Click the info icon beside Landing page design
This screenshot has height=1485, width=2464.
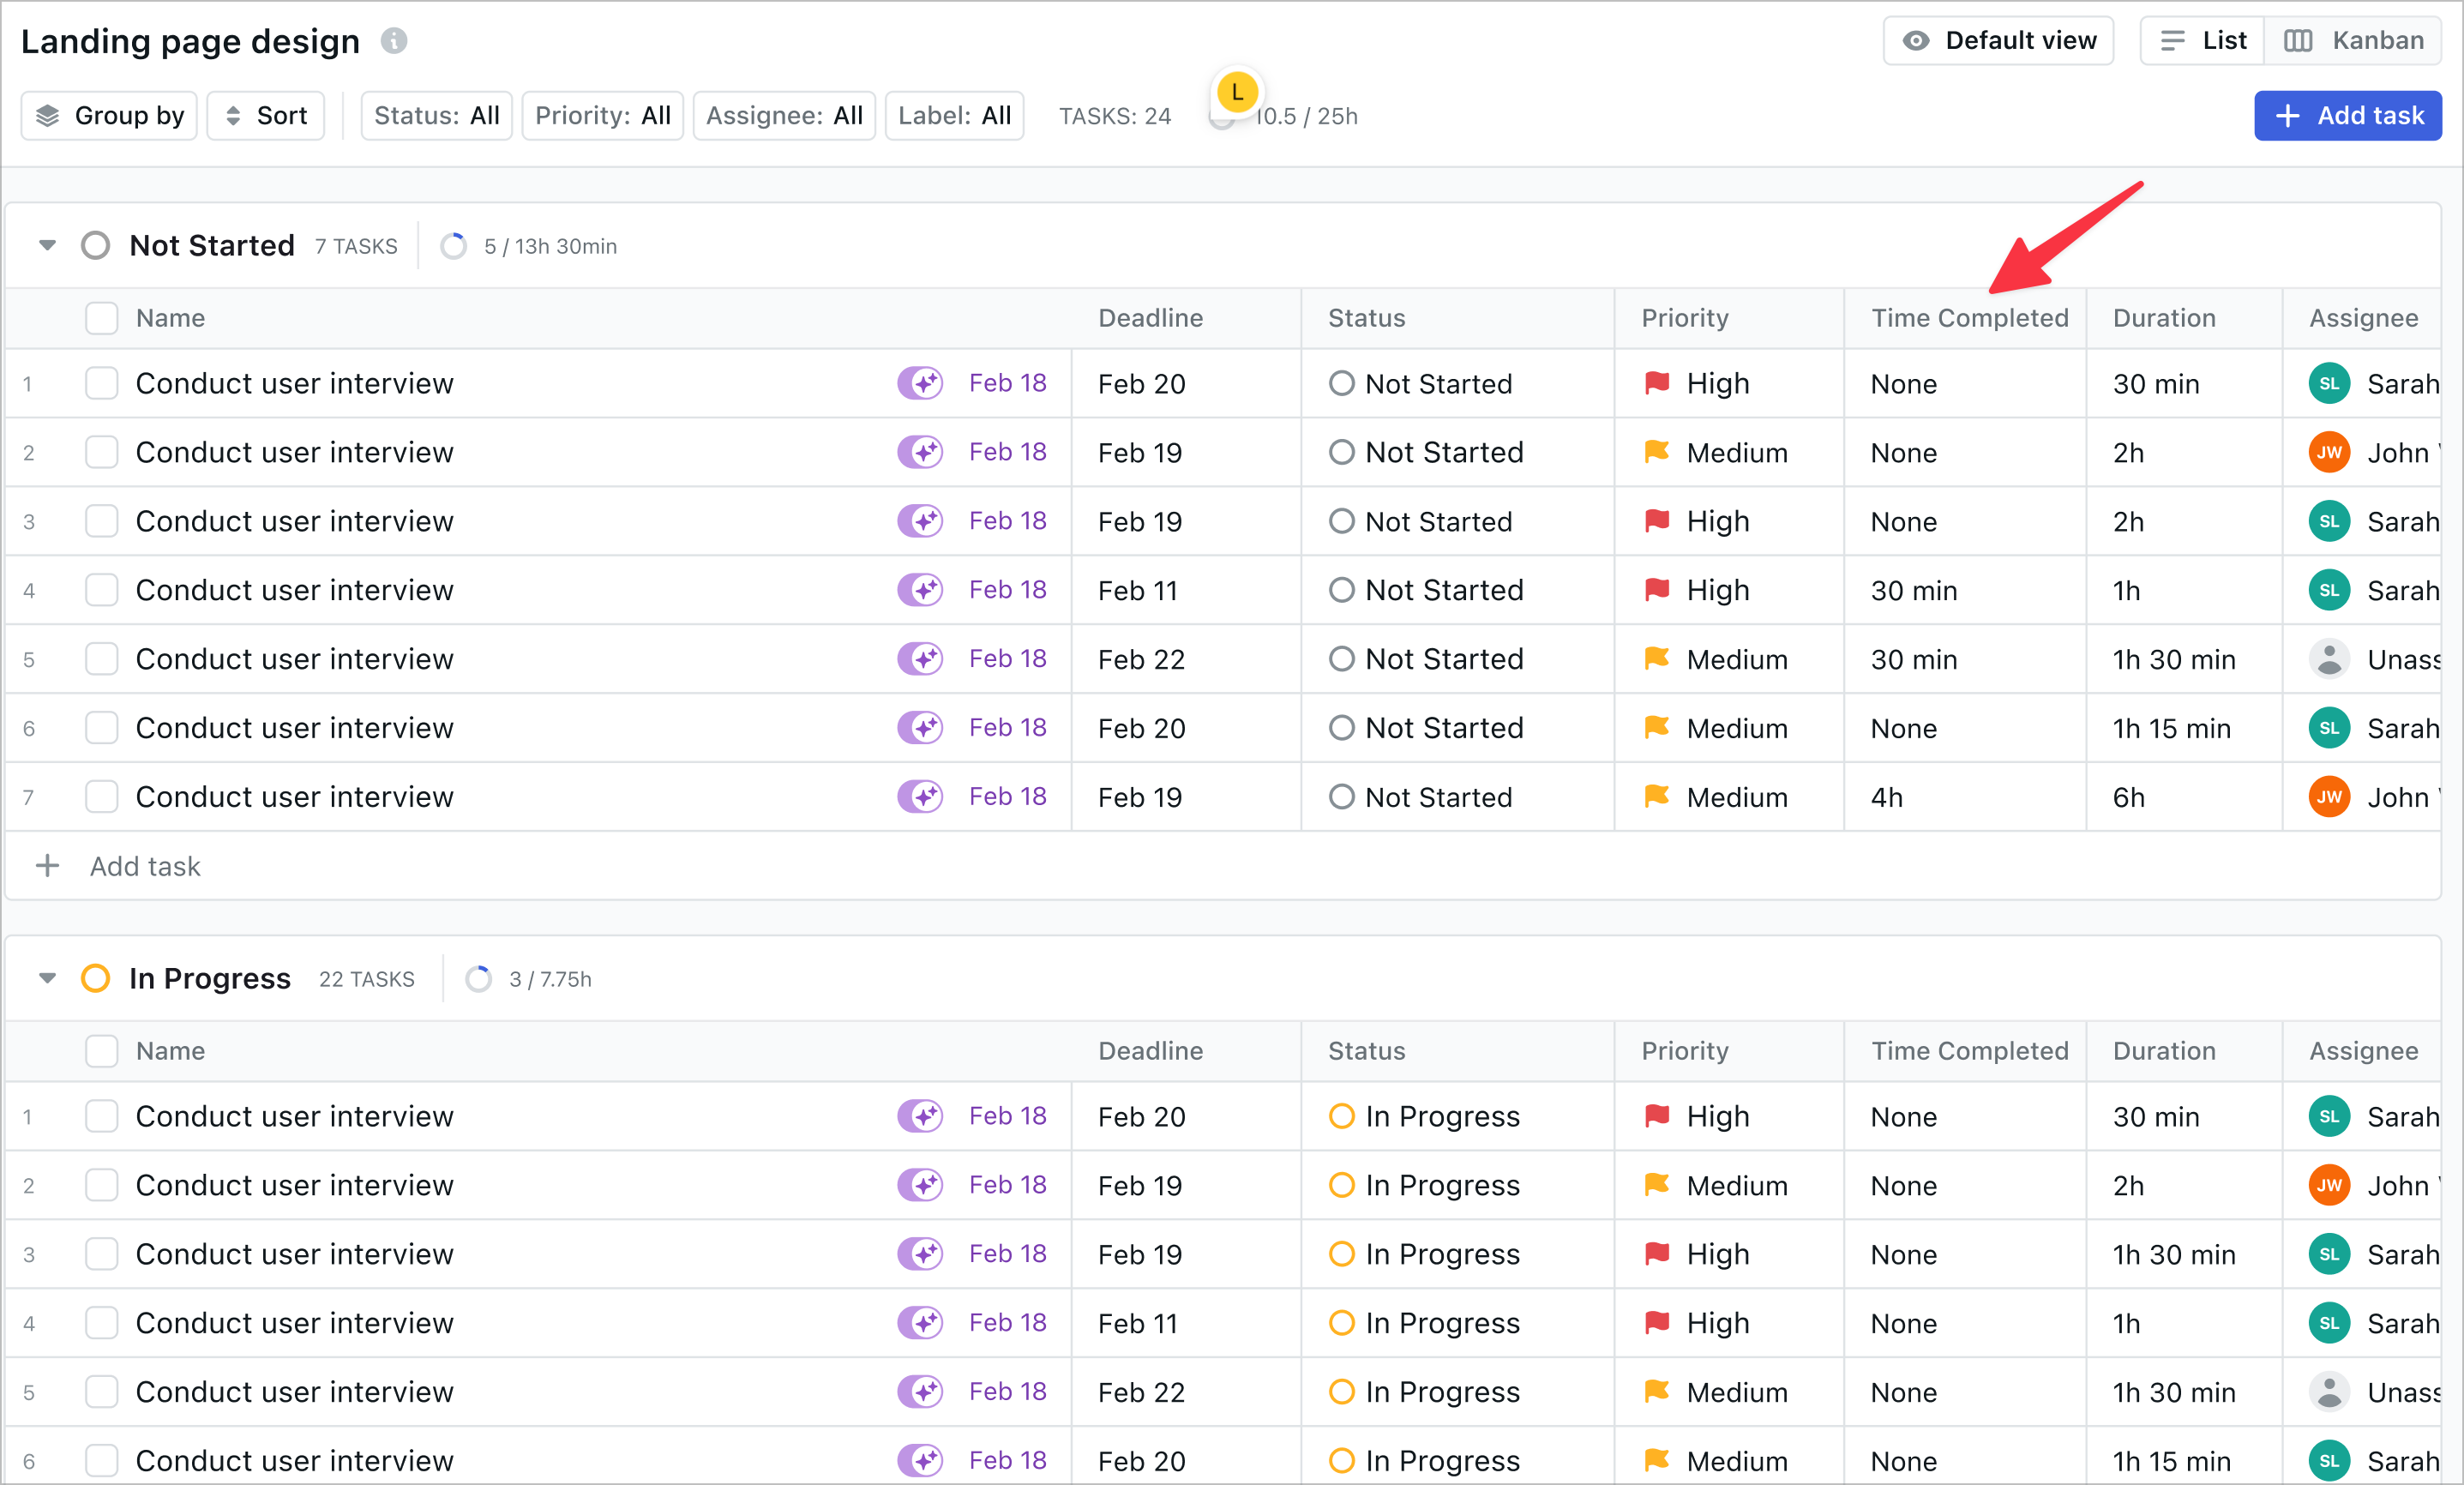point(394,41)
